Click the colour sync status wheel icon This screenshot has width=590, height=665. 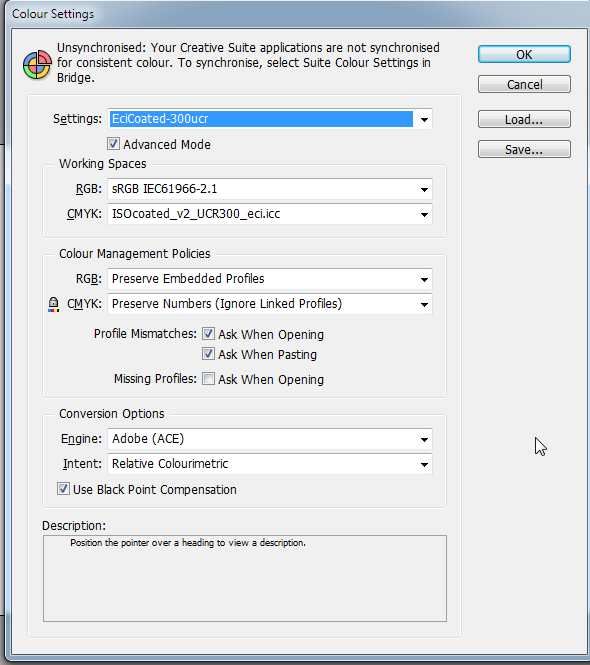[x=37, y=65]
